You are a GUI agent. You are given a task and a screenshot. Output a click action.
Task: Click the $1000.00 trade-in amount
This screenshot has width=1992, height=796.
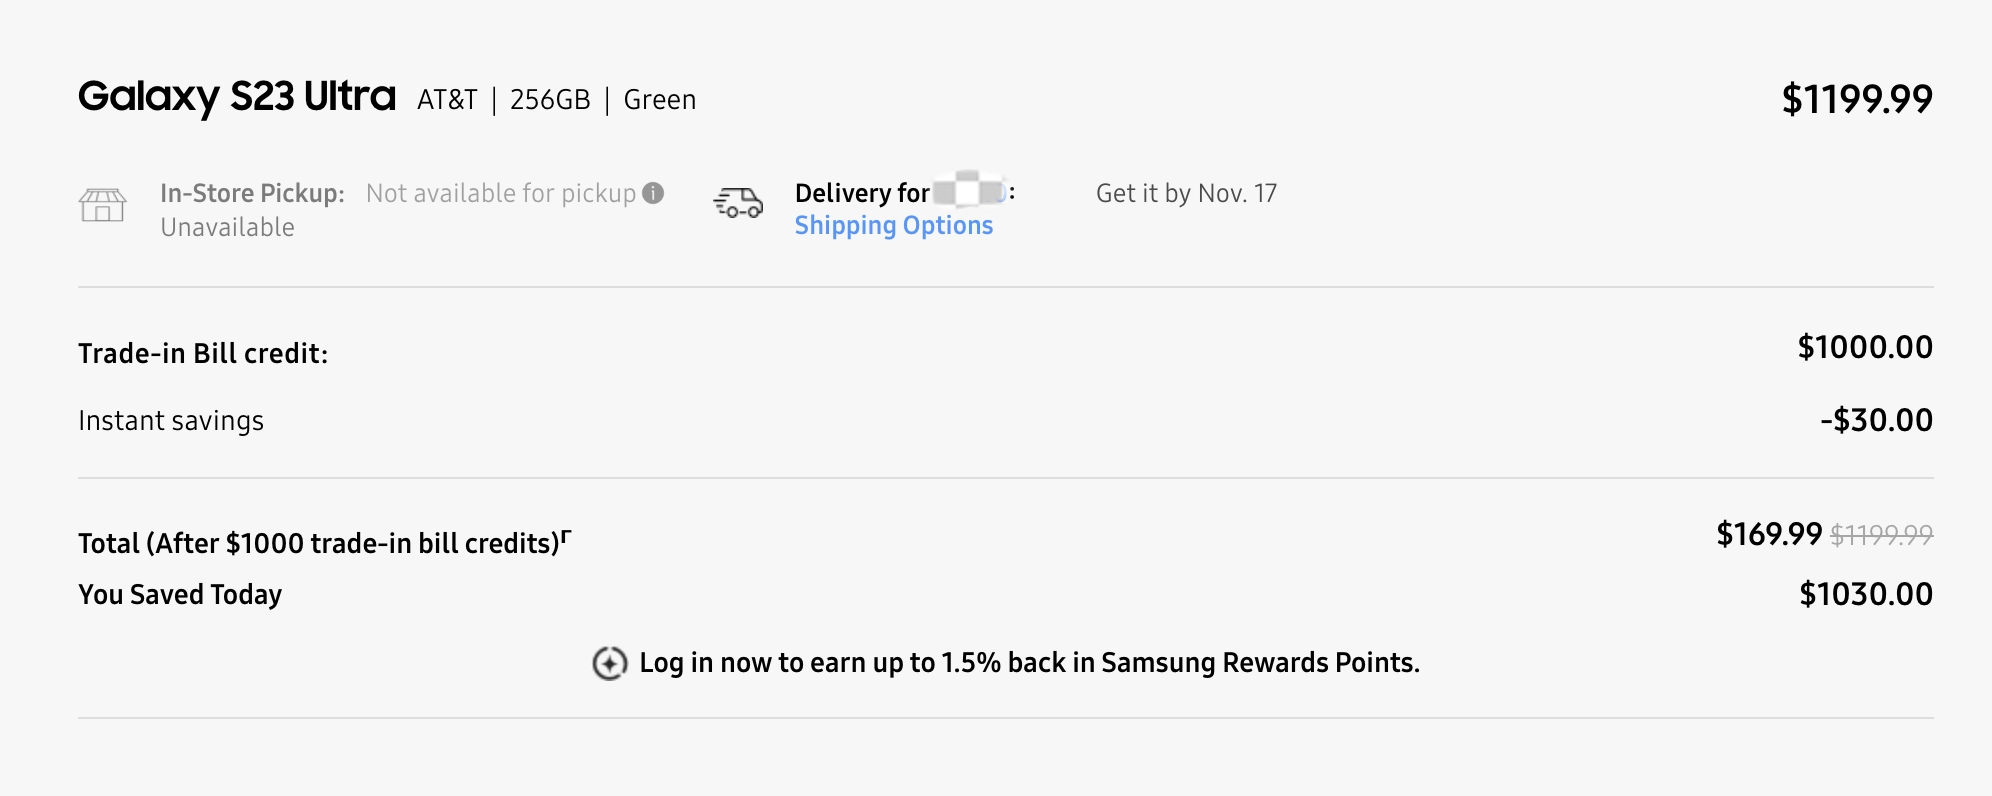pos(1865,348)
